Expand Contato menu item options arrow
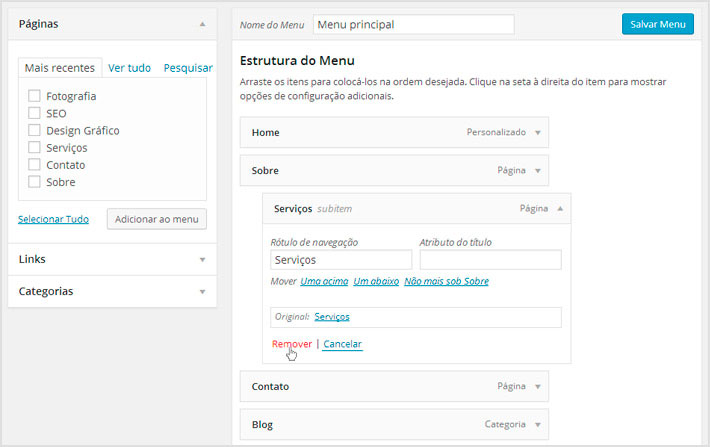Viewport: 710px width, 447px height. pyautogui.click(x=538, y=387)
